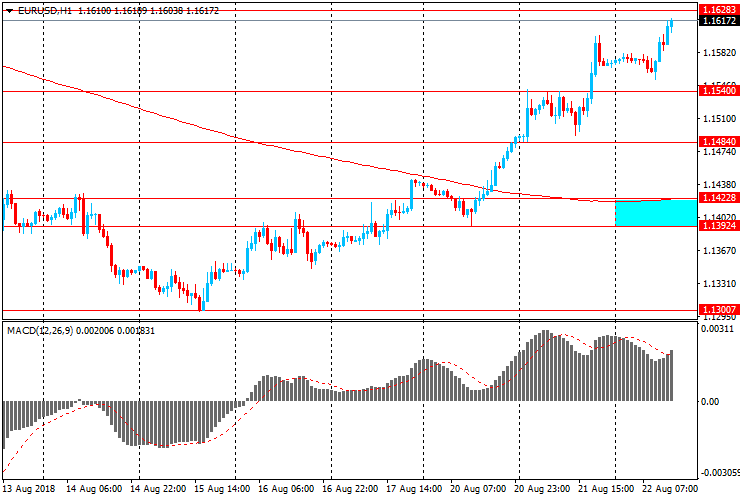Click the 16 Aug 22:00 time label
The image size is (740, 500).
point(350,489)
